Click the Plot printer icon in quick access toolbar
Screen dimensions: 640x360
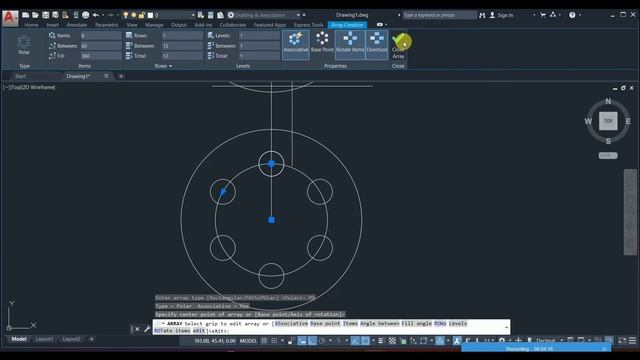coord(85,15)
